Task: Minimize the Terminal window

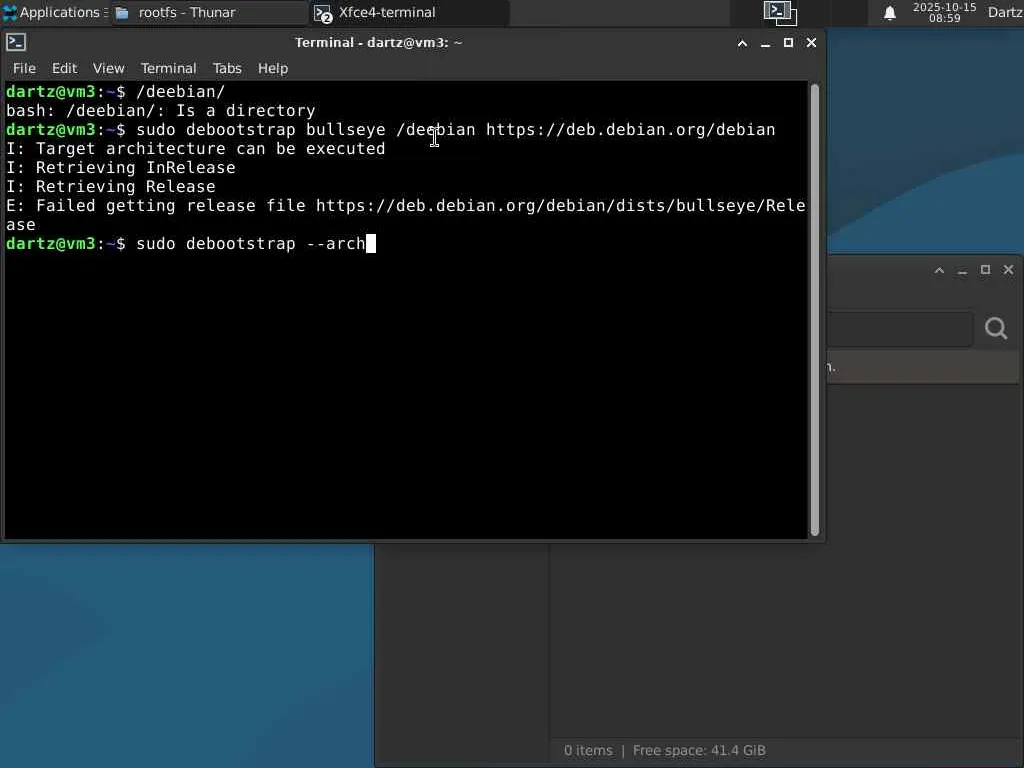Action: pos(765,43)
